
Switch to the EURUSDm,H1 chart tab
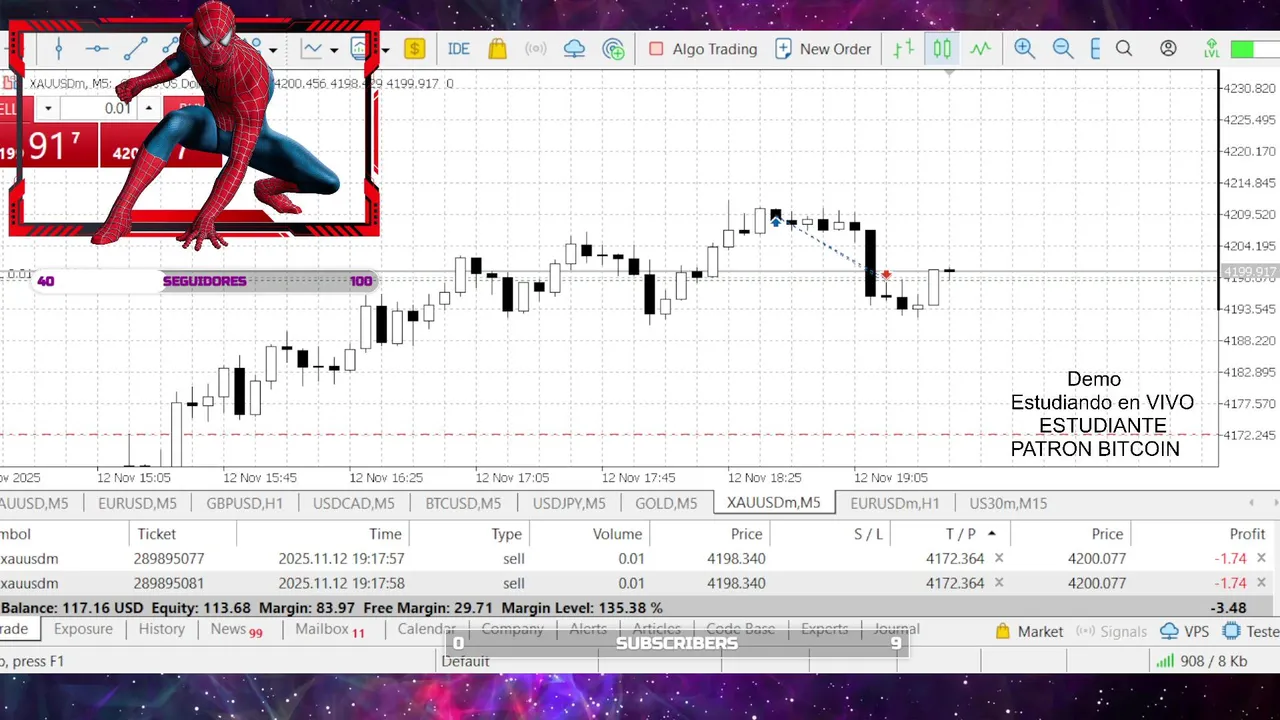[895, 503]
